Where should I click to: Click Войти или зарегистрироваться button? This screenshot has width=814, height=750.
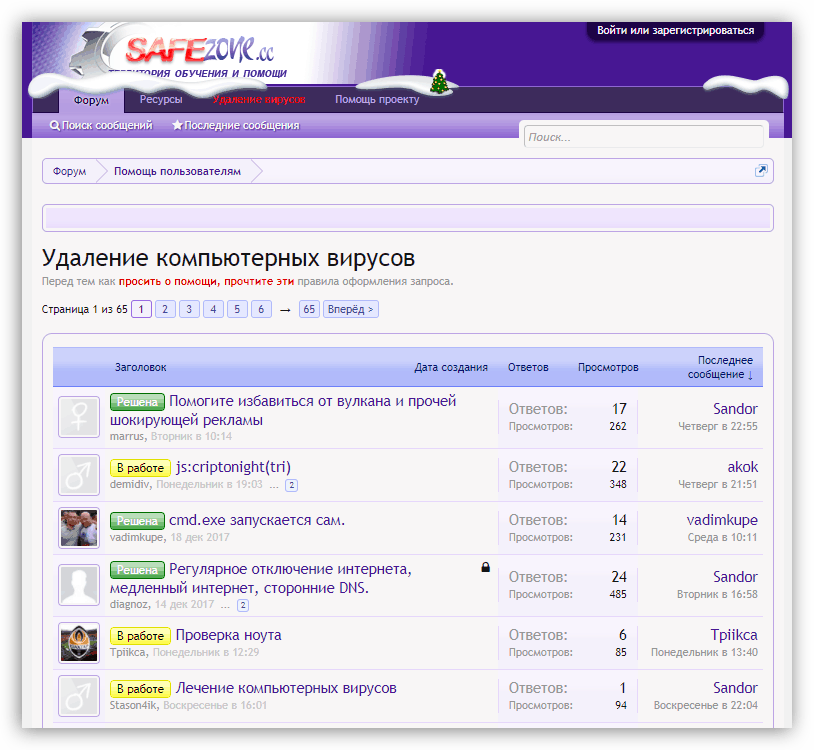coord(675,31)
